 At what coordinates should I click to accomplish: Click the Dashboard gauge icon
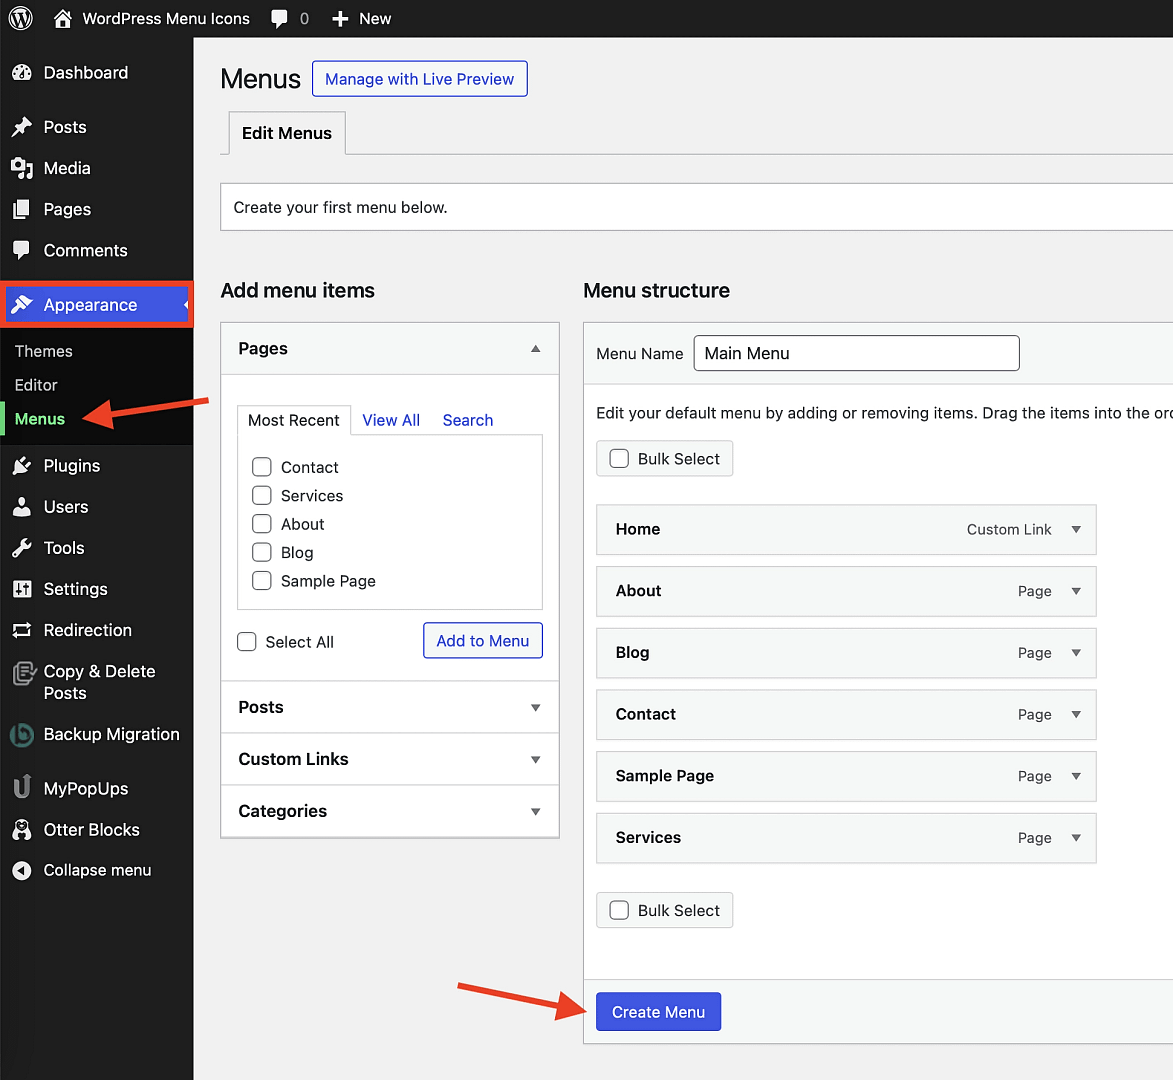pyautogui.click(x=22, y=73)
